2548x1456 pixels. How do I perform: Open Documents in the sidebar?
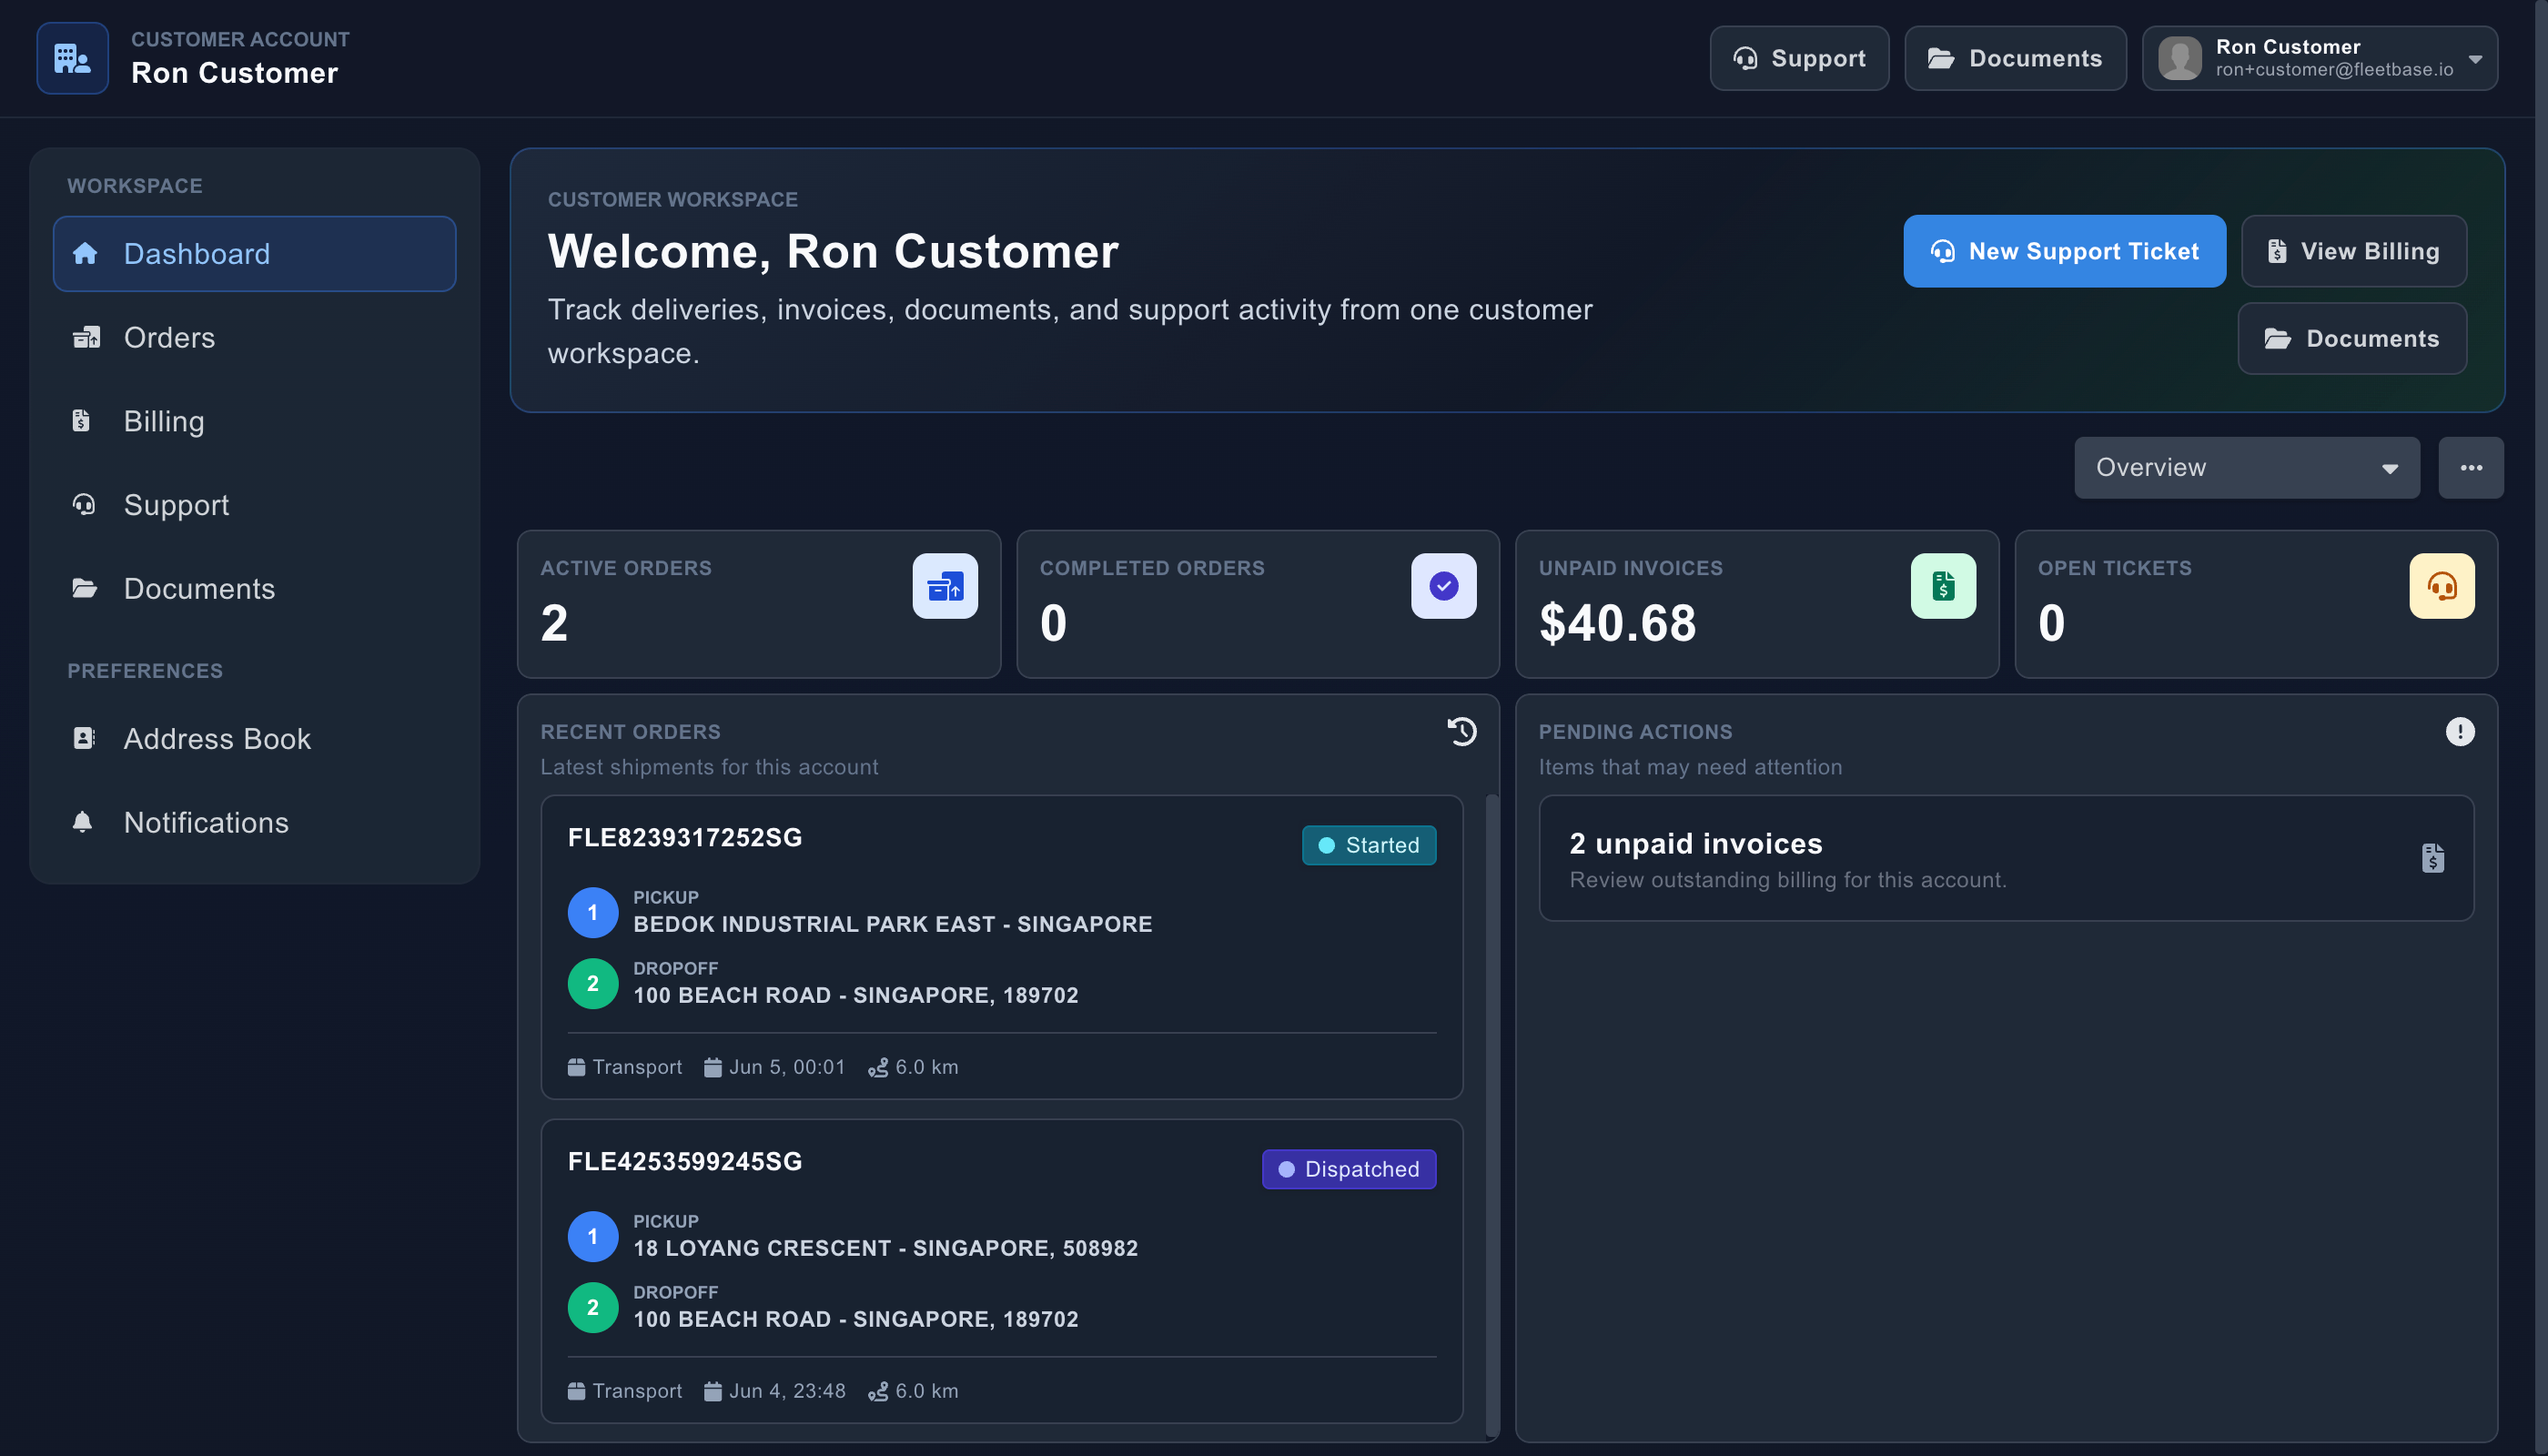coord(254,589)
